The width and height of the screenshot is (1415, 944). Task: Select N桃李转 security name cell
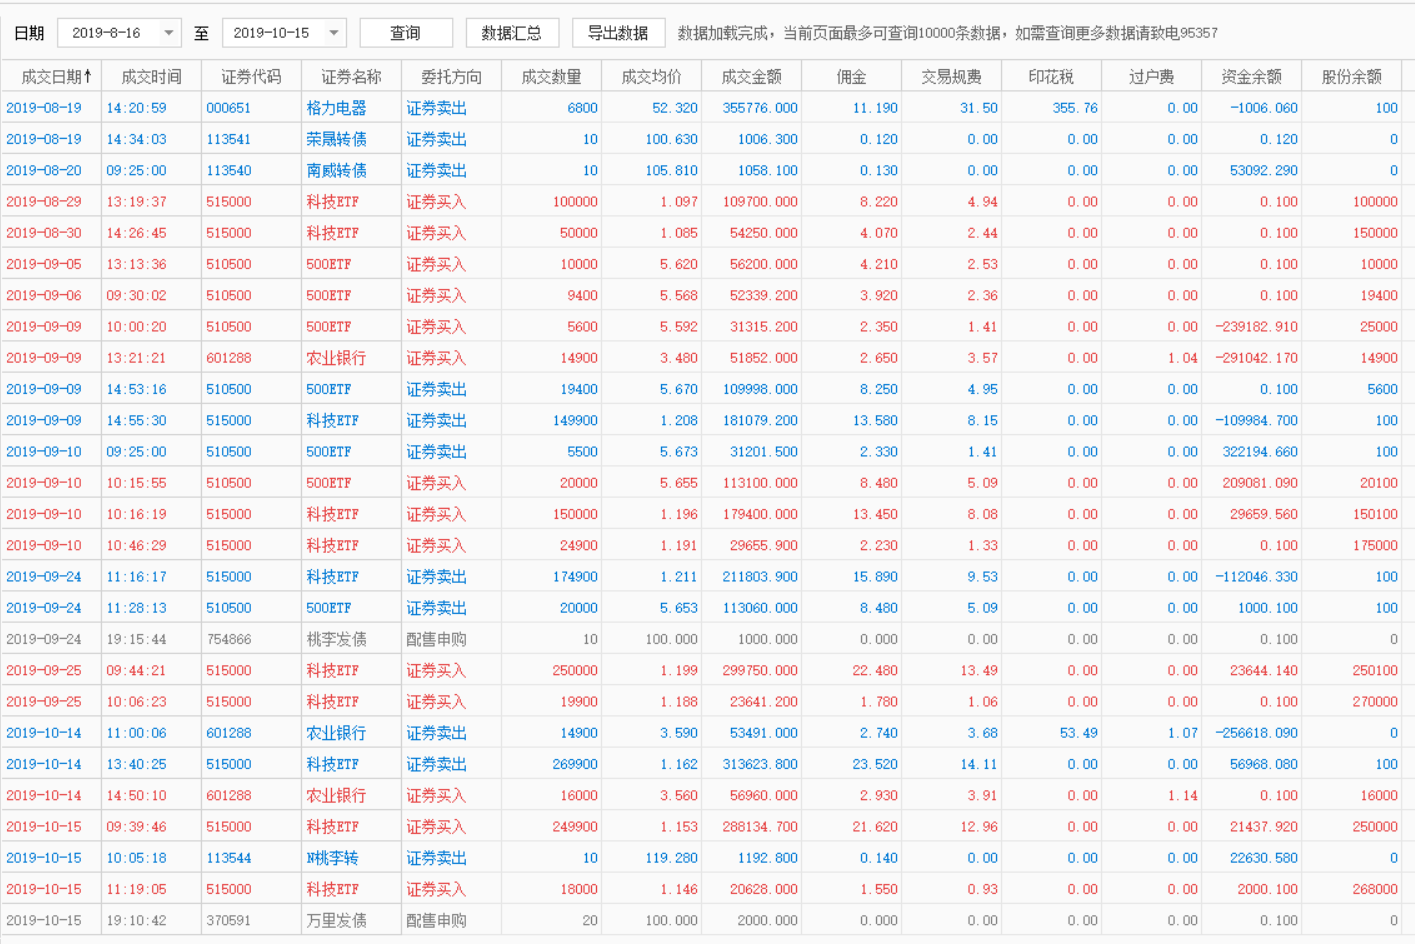point(332,858)
